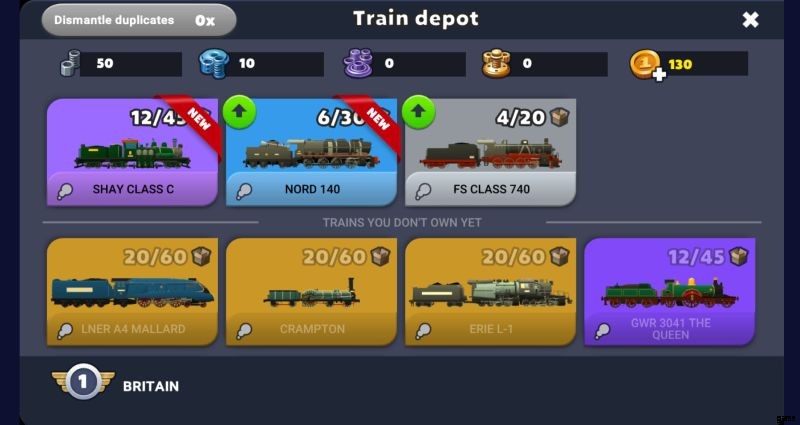This screenshot has width=800, height=425.
Task: Select the GWR 3041 The Queen card
Action: click(x=669, y=292)
